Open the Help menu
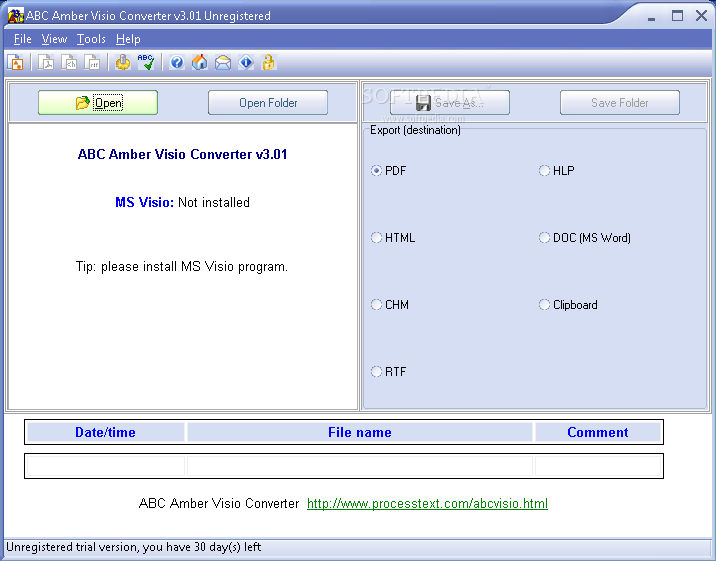The height and width of the screenshot is (561, 716). 128,39
